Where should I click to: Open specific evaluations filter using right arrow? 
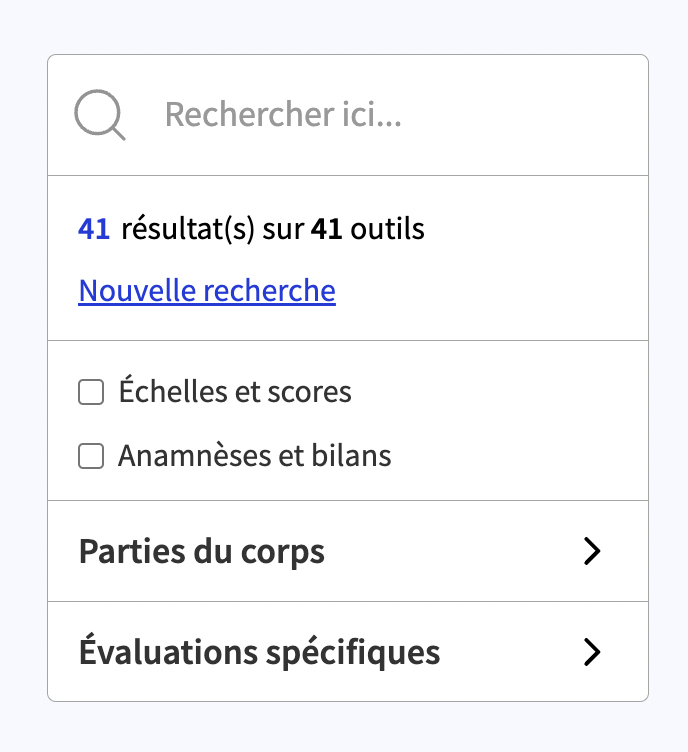(x=592, y=652)
